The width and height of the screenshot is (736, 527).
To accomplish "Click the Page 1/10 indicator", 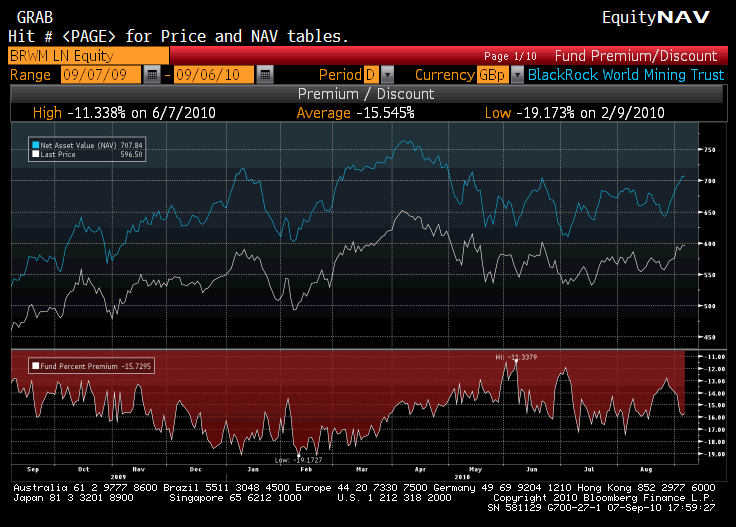I will click(x=510, y=56).
